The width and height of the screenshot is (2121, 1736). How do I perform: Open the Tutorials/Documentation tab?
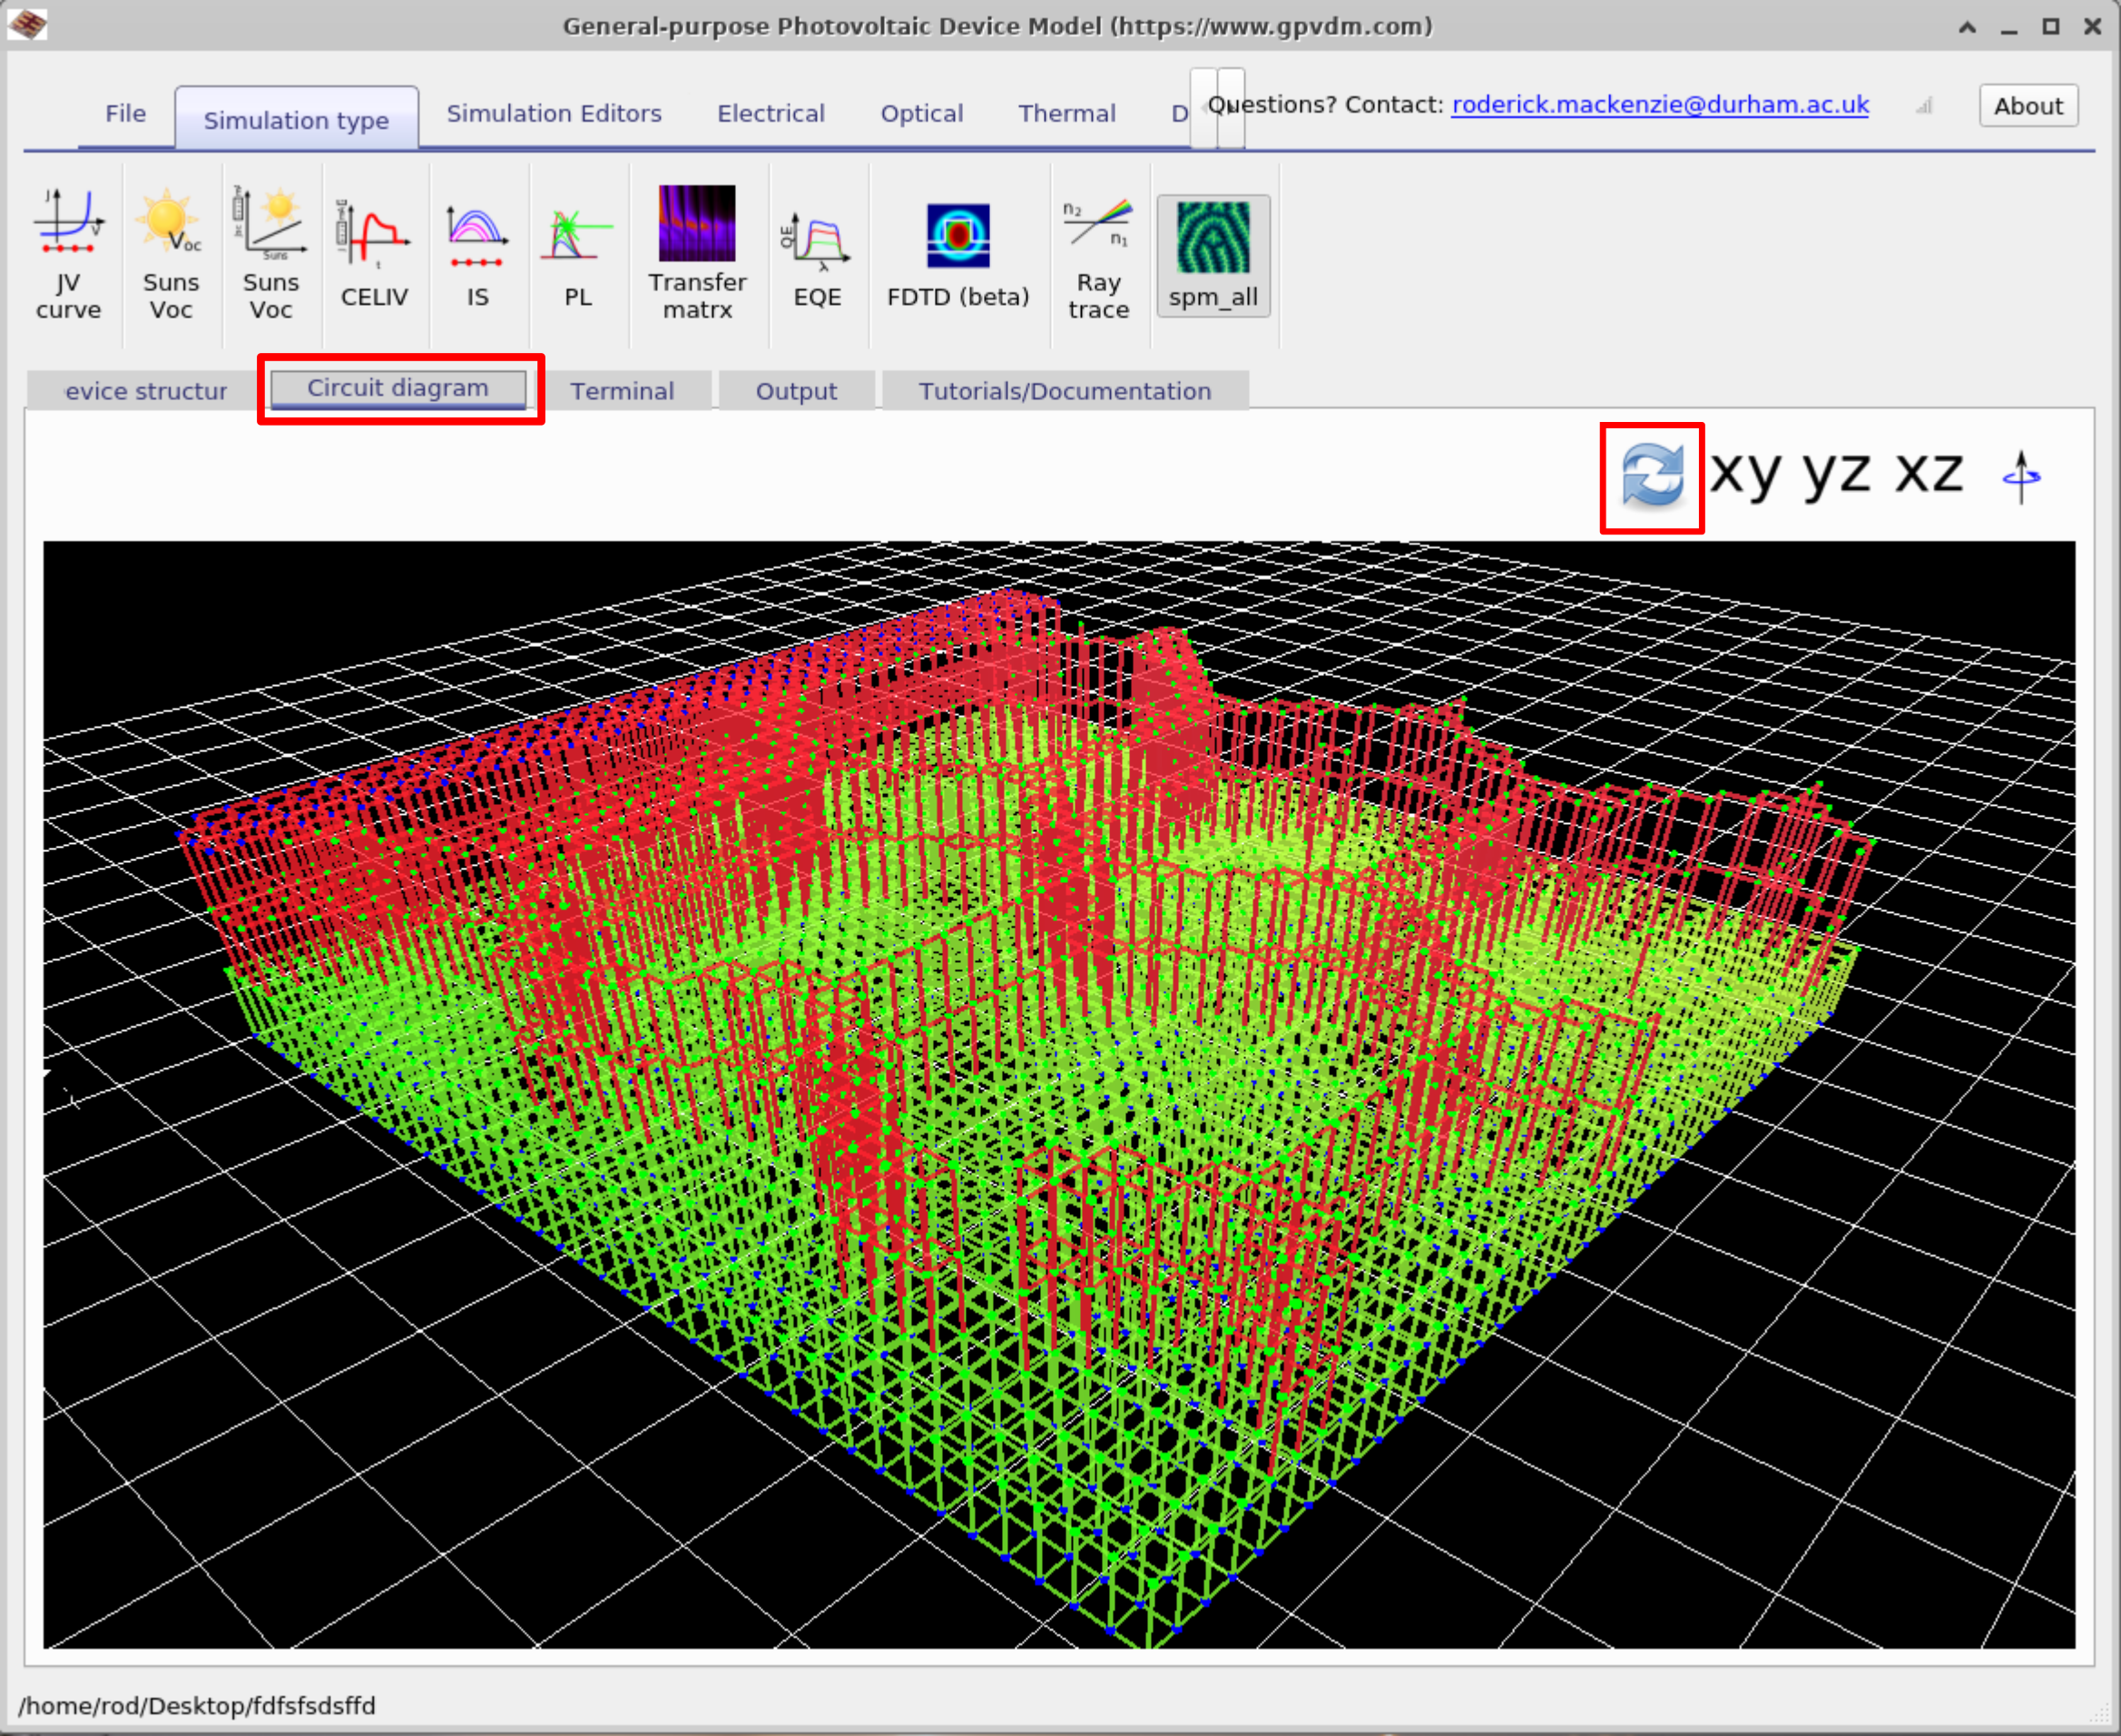pyautogui.click(x=1064, y=391)
